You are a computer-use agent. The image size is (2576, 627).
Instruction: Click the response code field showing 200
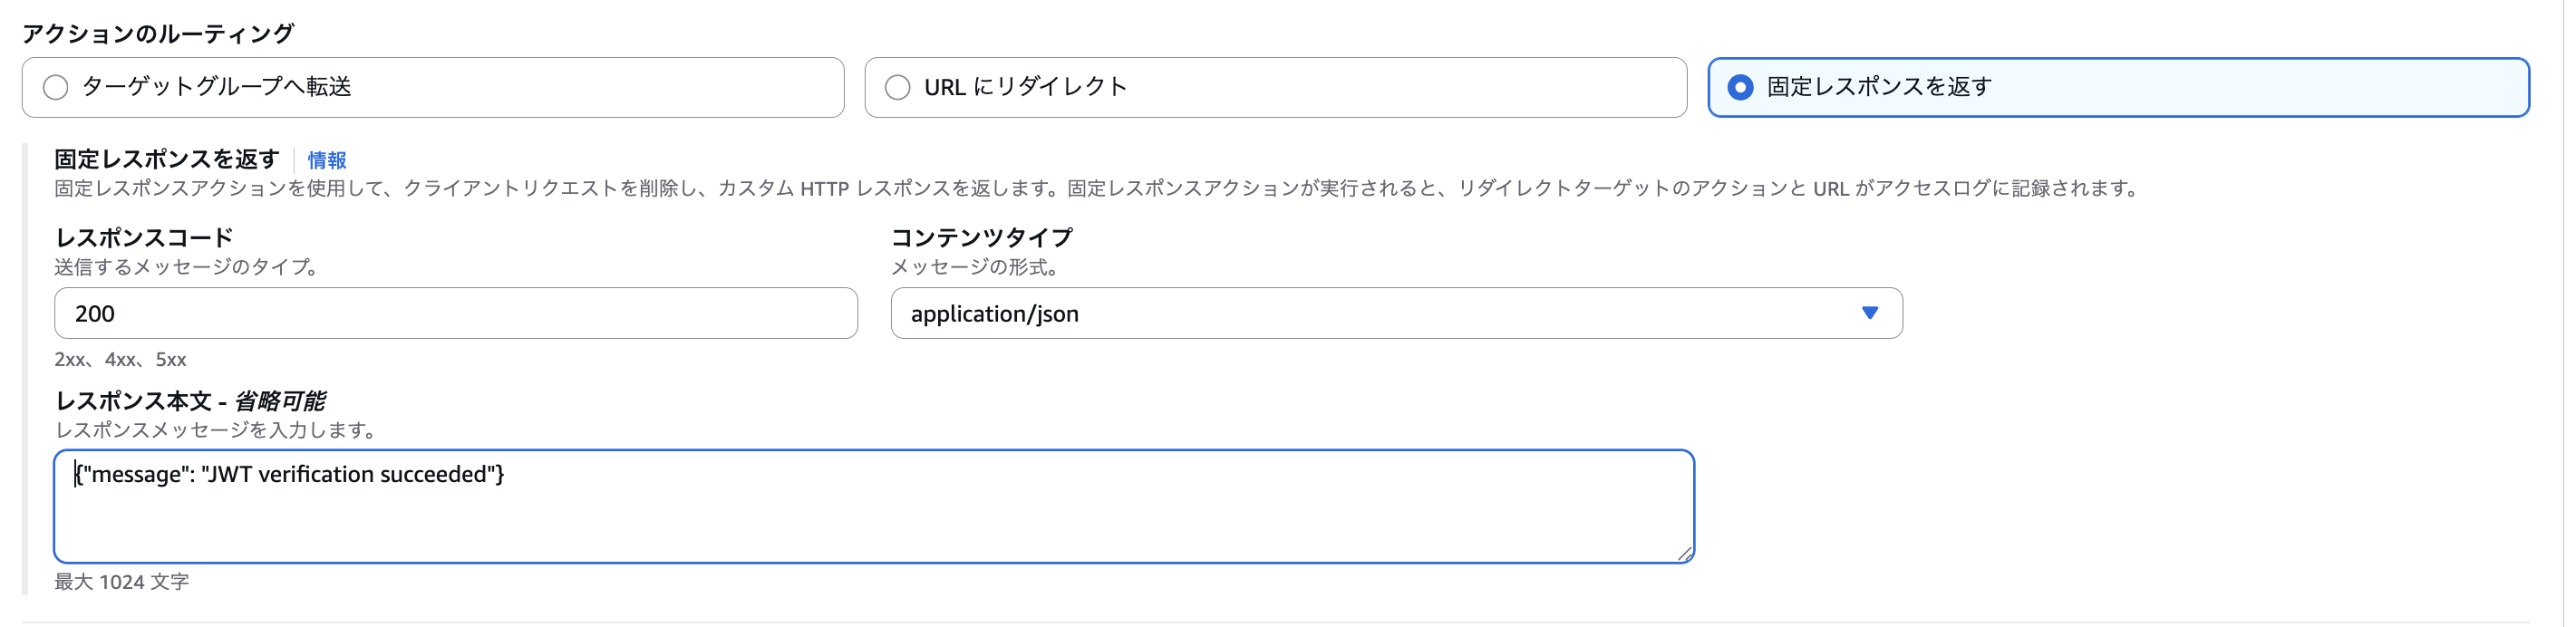pos(455,313)
